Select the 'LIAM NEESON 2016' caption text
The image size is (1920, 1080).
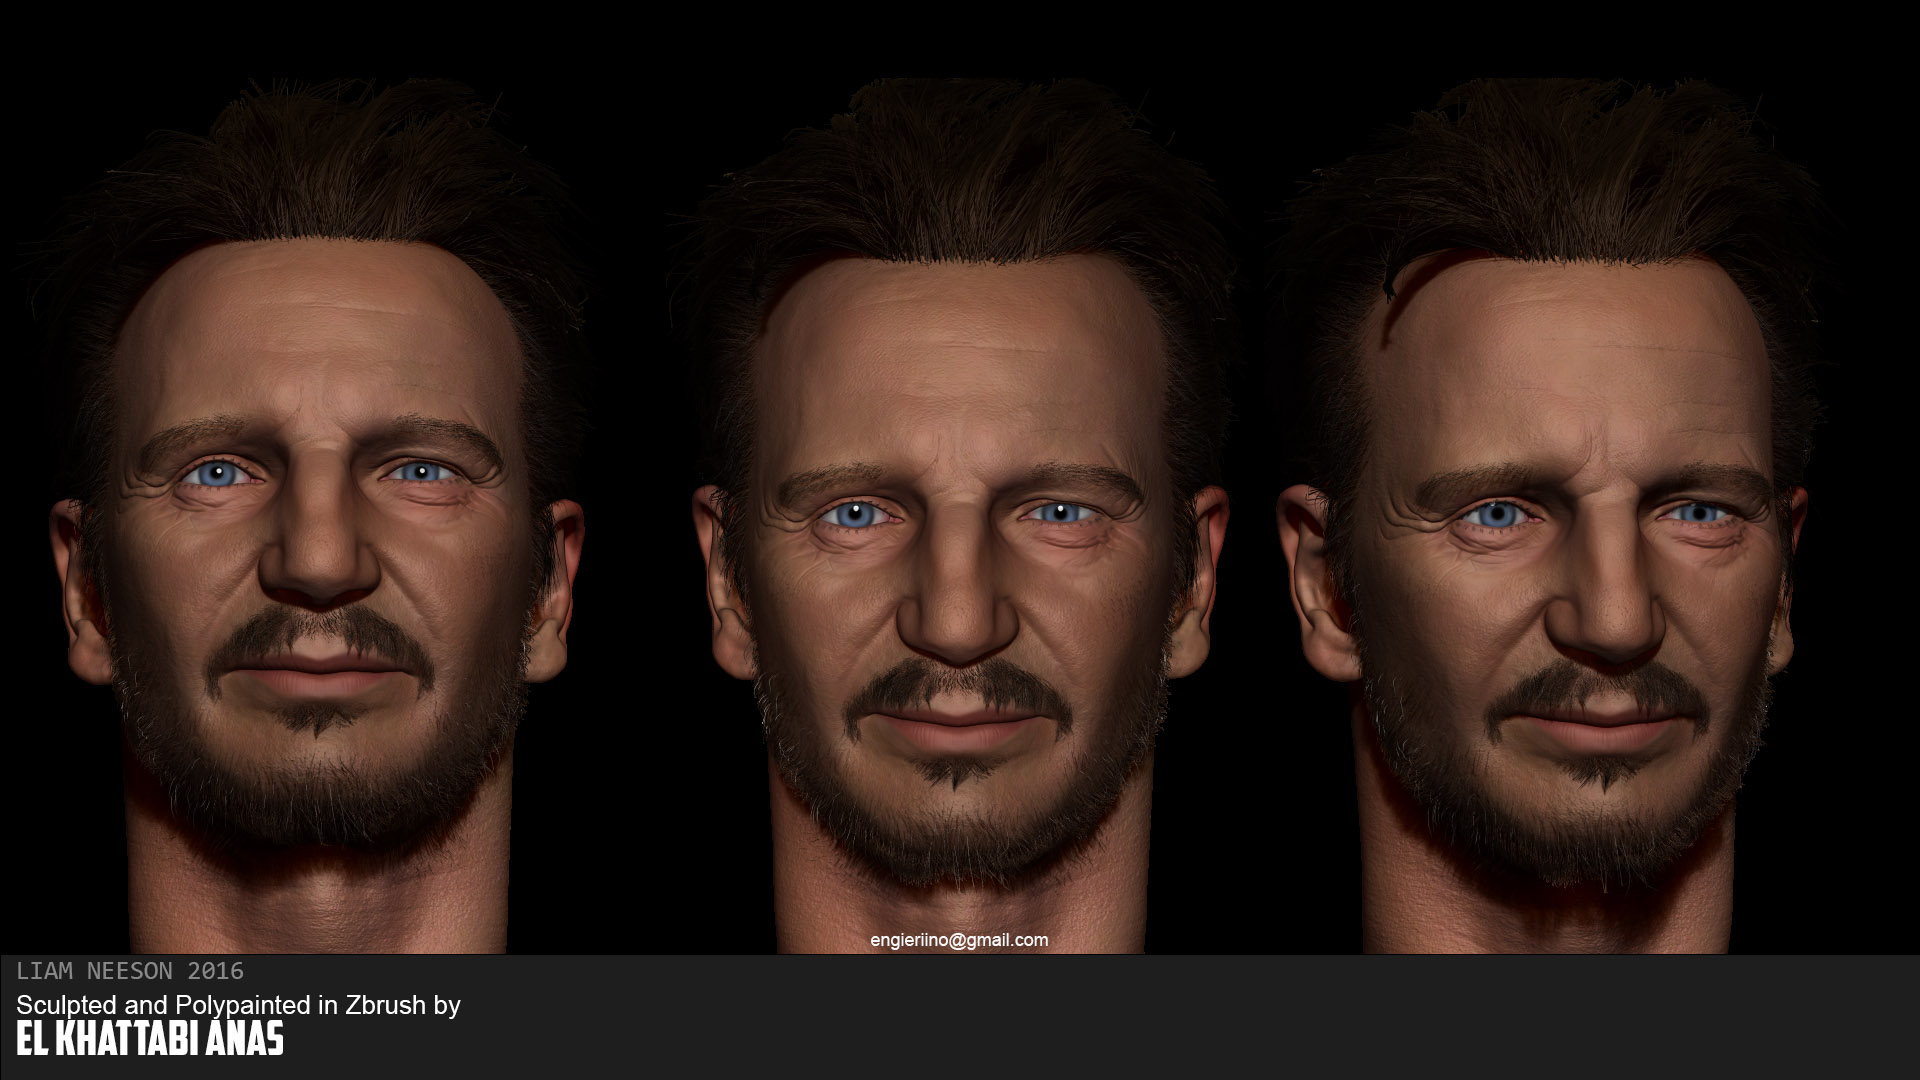pos(130,971)
